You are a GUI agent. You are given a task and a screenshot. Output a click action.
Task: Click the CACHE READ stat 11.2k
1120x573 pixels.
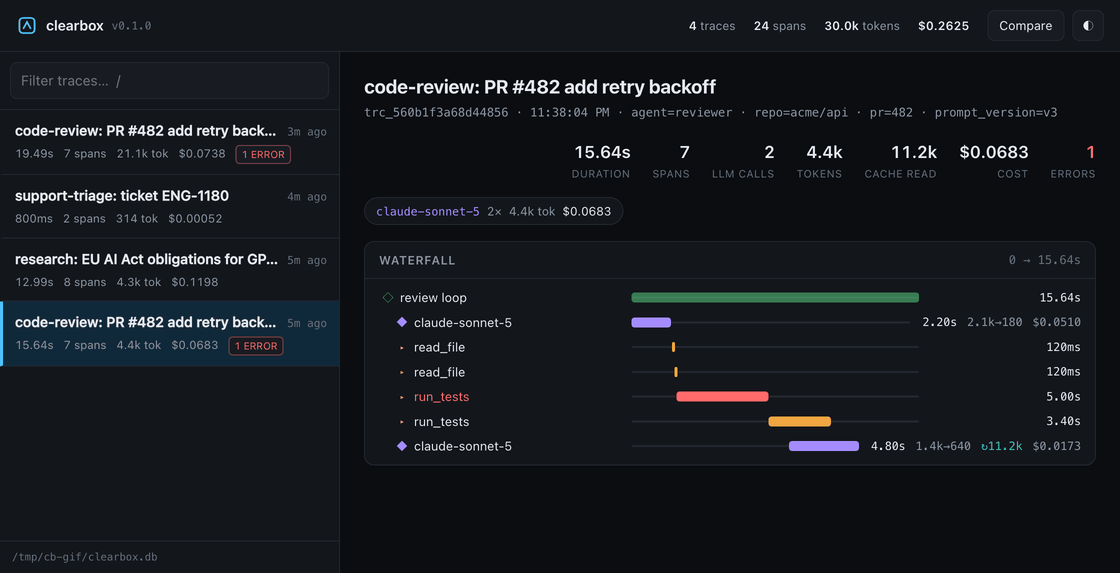click(901, 161)
